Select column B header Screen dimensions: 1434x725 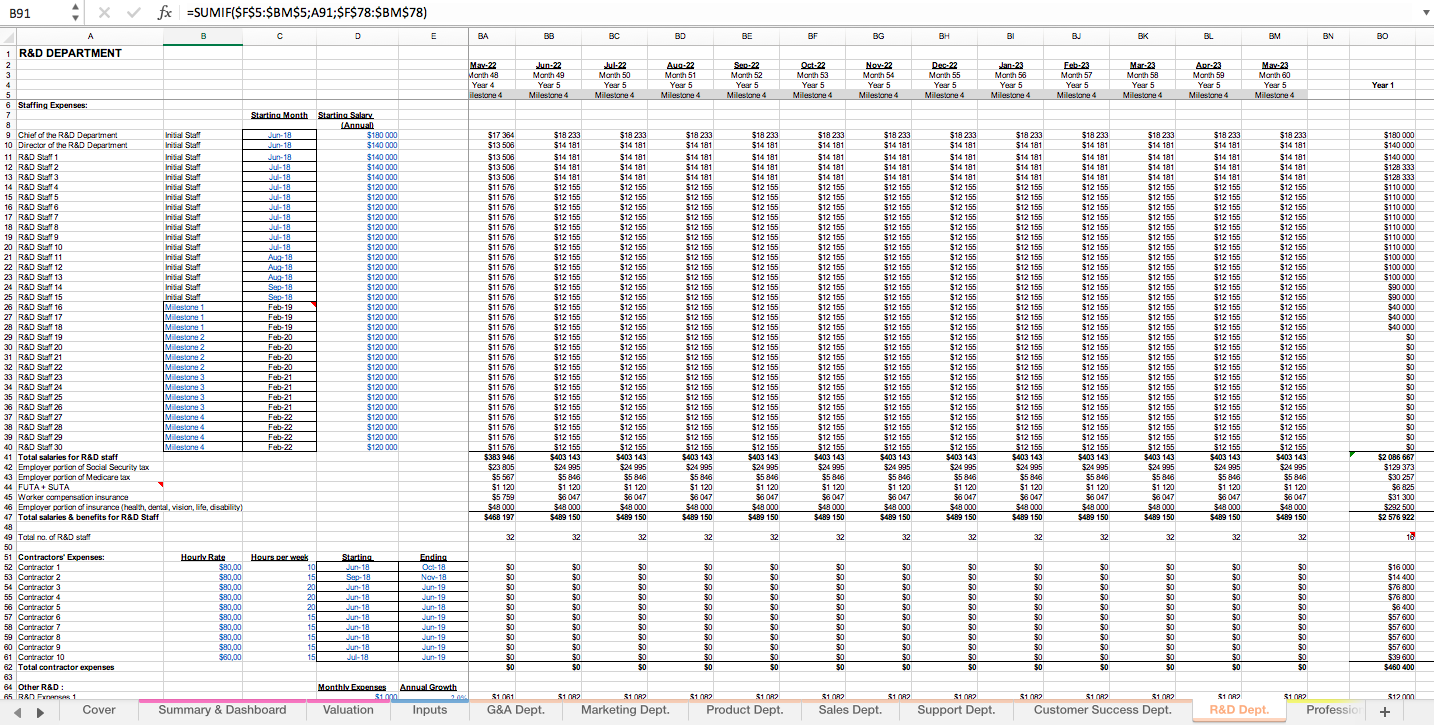tap(203, 35)
